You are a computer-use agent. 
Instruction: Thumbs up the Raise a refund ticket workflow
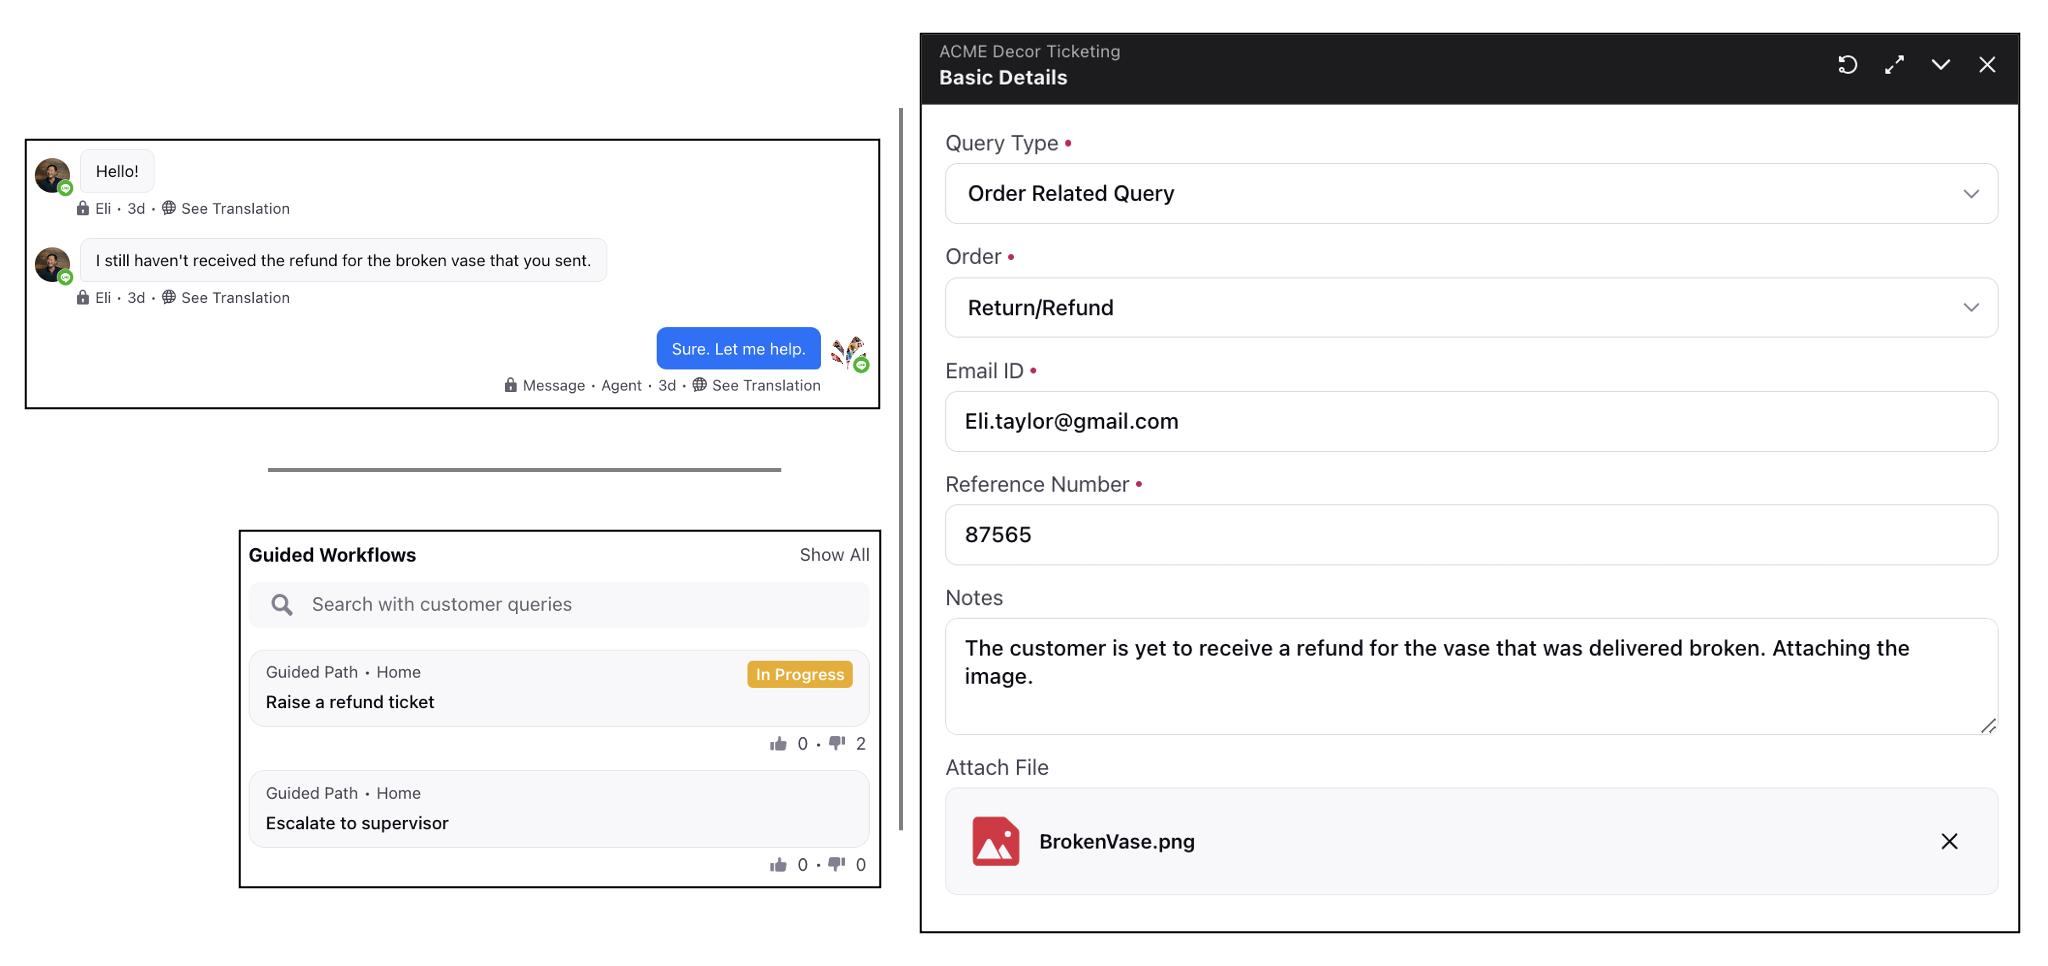coord(778,744)
